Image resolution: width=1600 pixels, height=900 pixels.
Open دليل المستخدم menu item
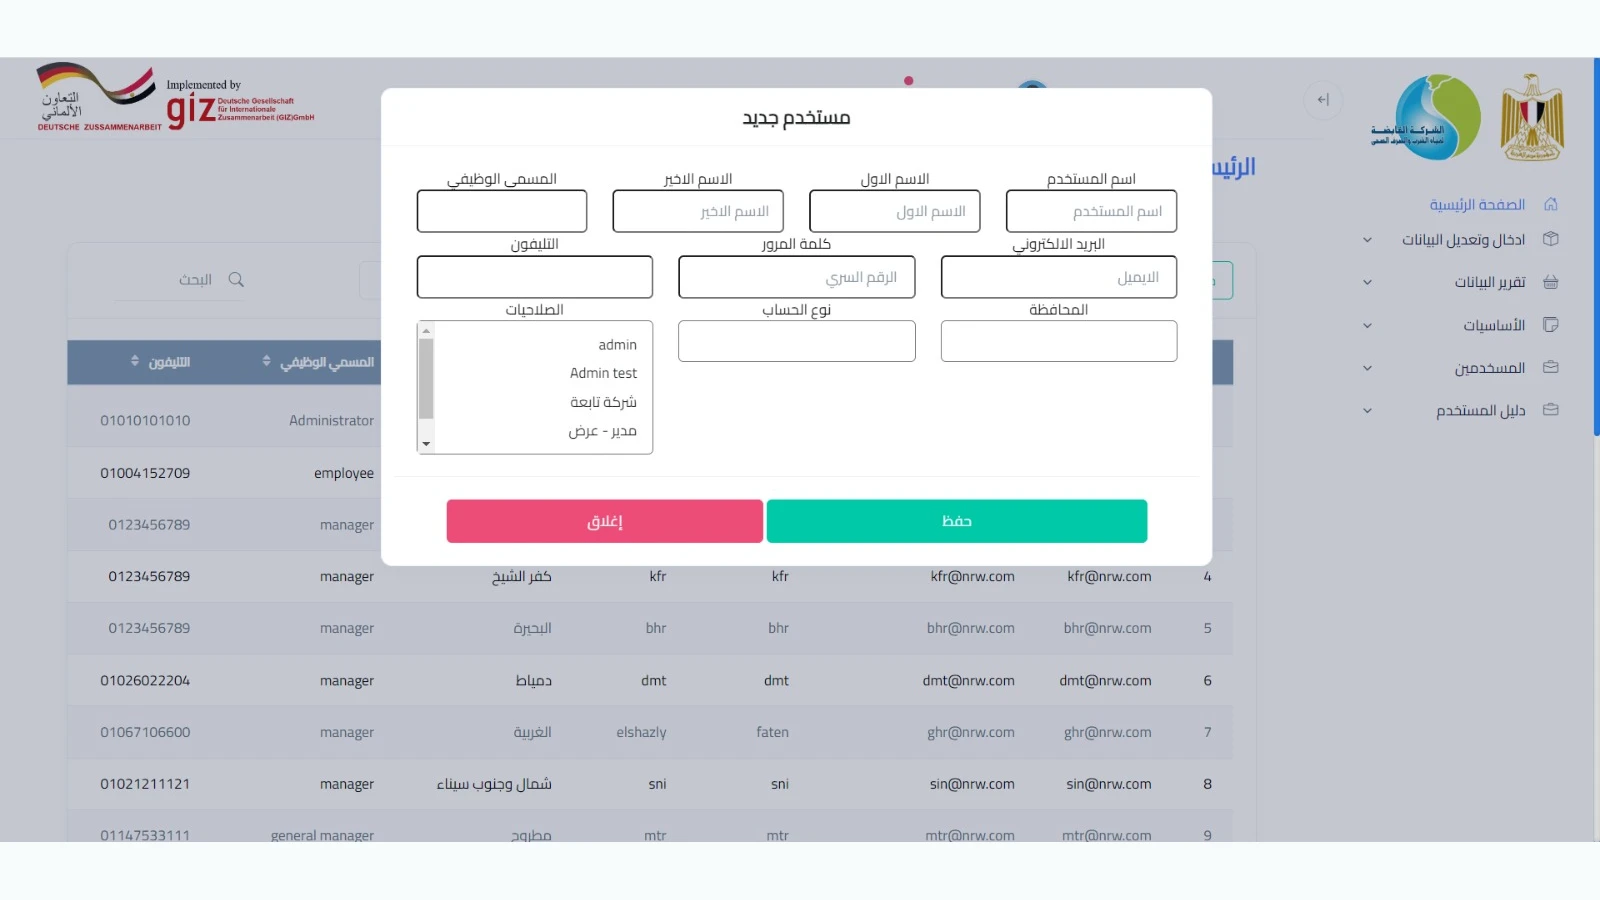coord(1481,410)
